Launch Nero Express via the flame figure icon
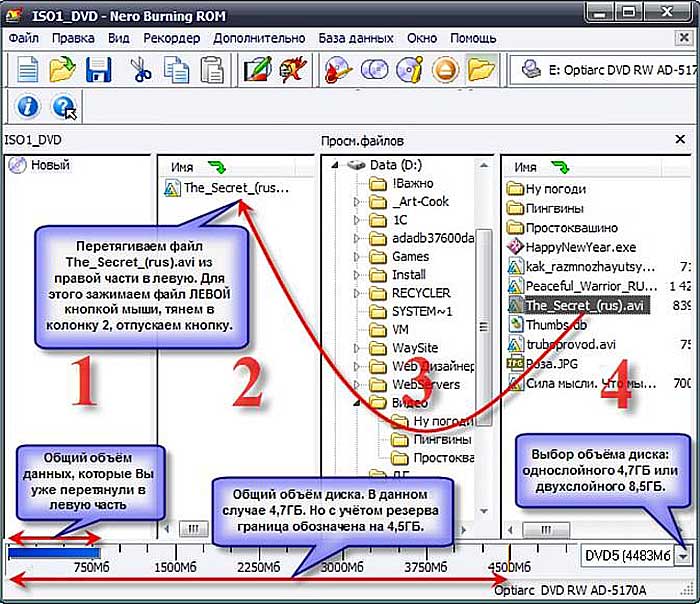 pyautogui.click(x=293, y=69)
